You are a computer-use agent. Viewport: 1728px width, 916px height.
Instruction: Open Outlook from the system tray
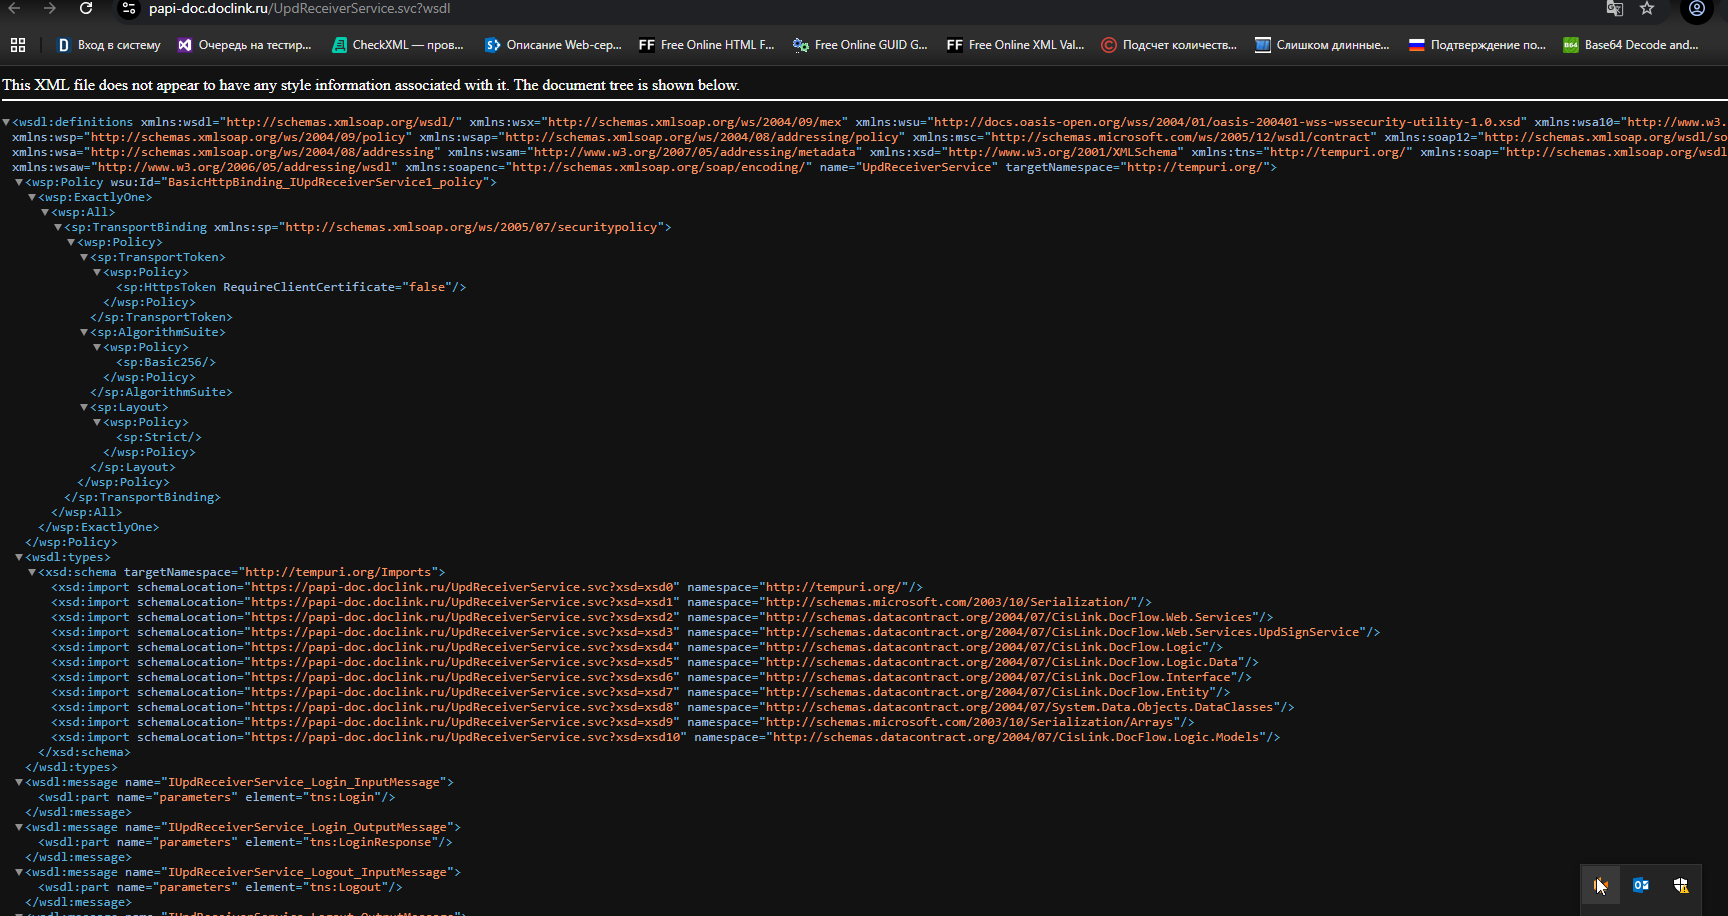(1641, 885)
